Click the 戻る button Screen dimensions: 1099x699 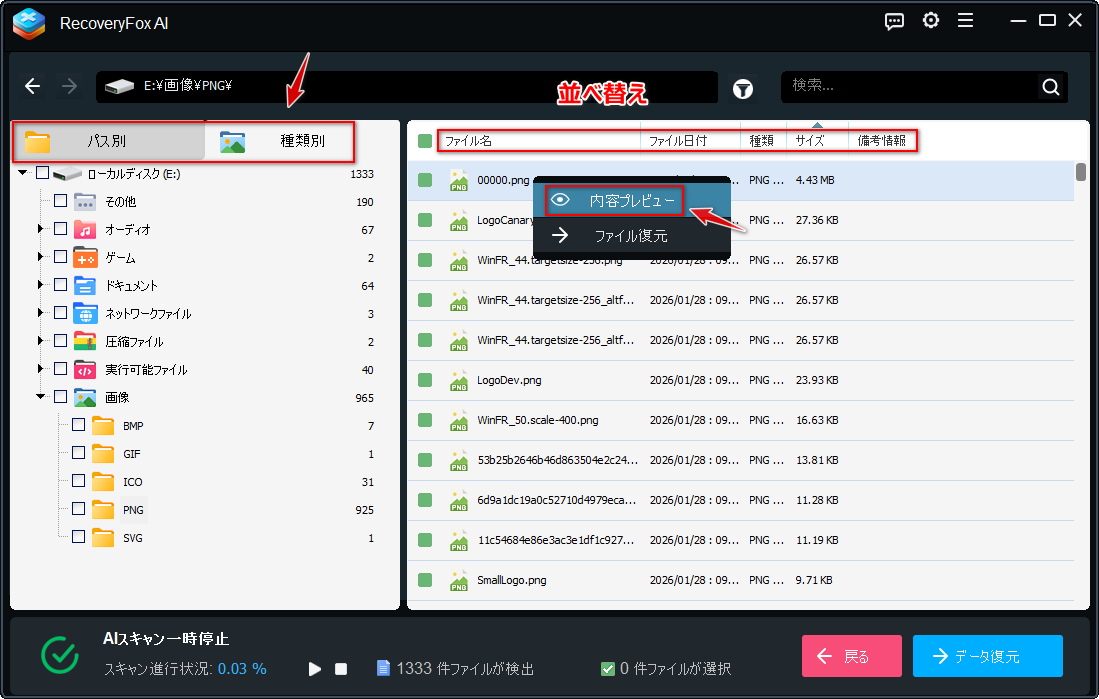pyautogui.click(x=851, y=656)
